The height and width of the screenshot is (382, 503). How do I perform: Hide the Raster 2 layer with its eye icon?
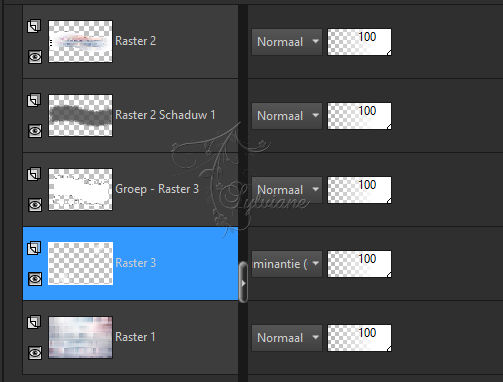35,57
